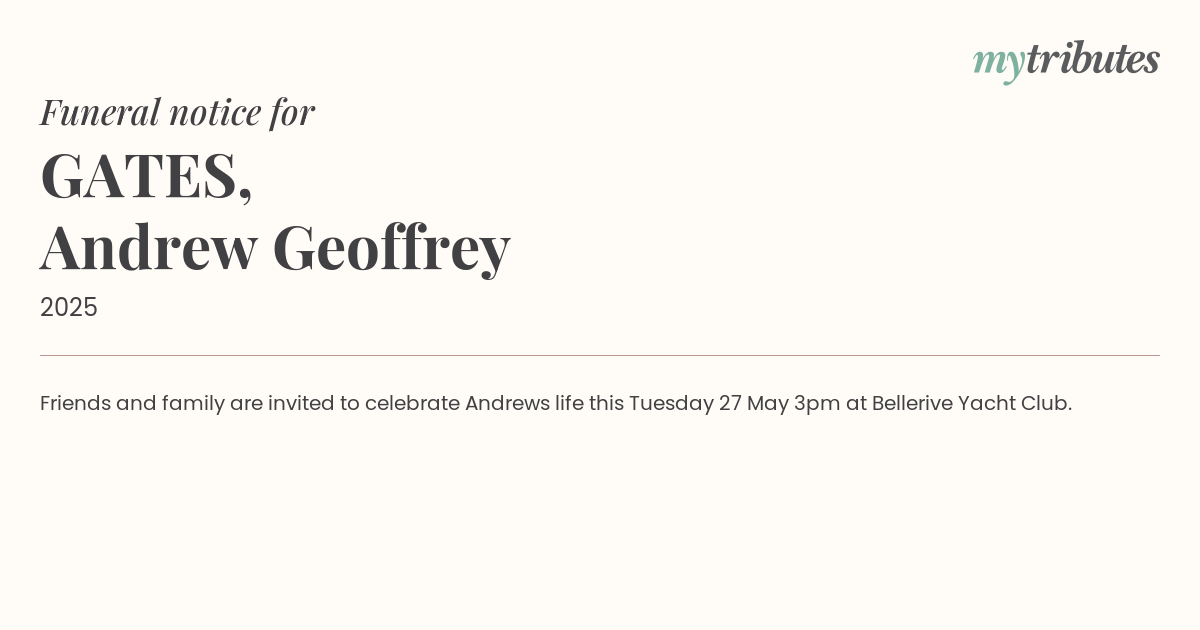Viewport: 1200px width, 630px height.
Task: Click 'Tuesday 27 May' in the notice
Action: pos(708,404)
